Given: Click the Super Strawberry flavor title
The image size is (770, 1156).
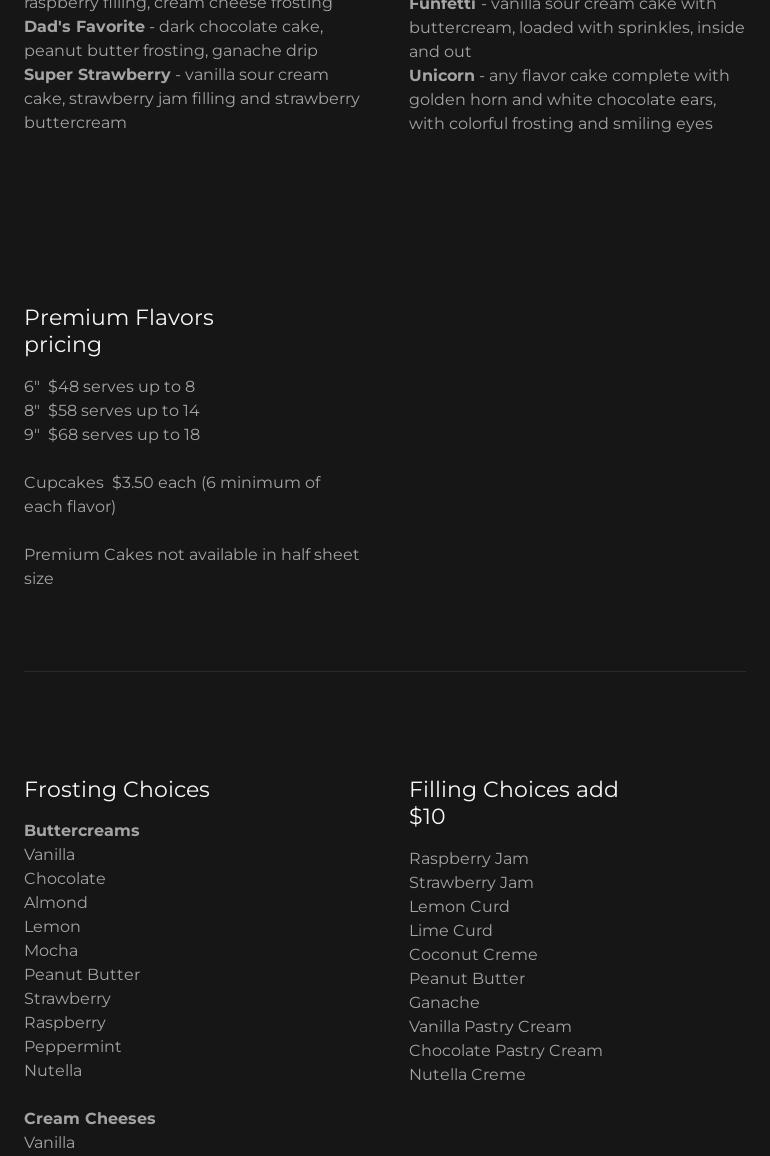Looking at the screenshot, I should point(97,75).
